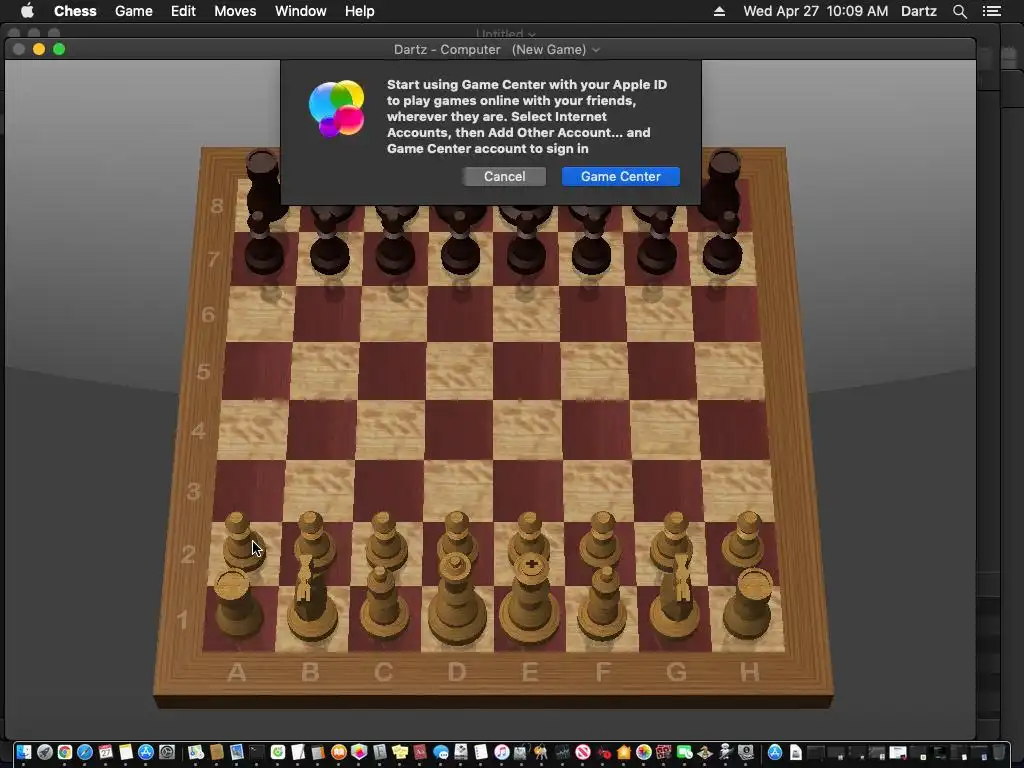1024x768 pixels.
Task: Open the Chess application menu
Action: click(75, 11)
